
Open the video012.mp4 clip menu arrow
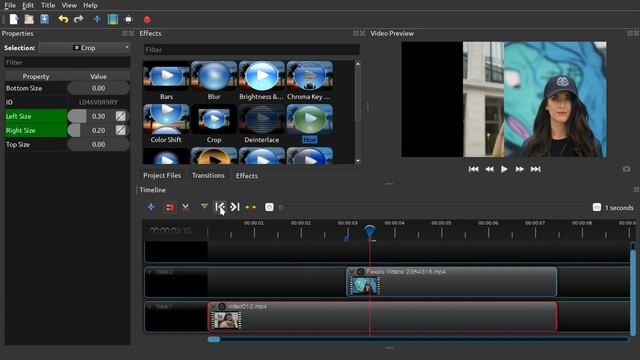(214, 307)
